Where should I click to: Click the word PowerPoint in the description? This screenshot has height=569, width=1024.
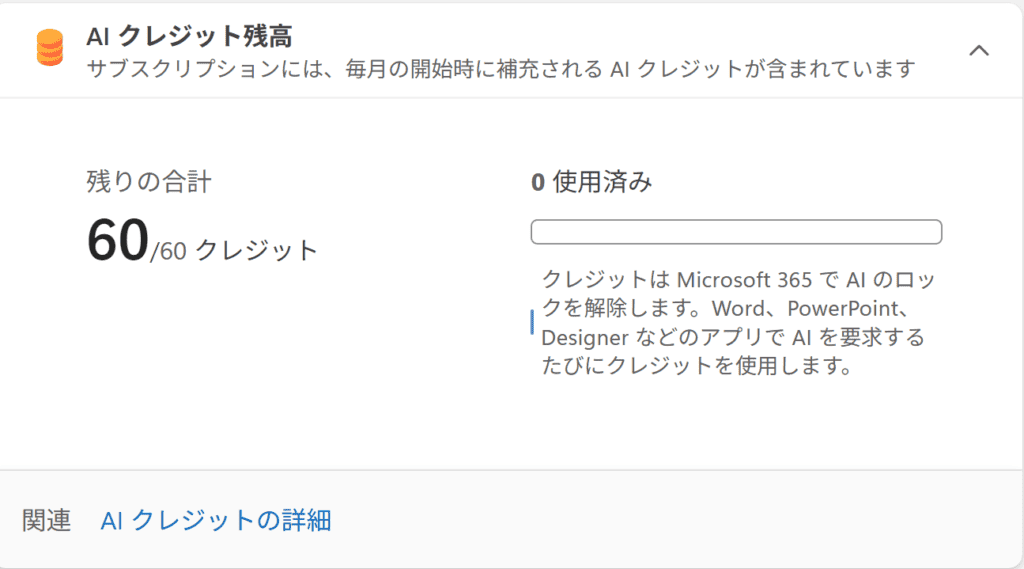point(855,308)
